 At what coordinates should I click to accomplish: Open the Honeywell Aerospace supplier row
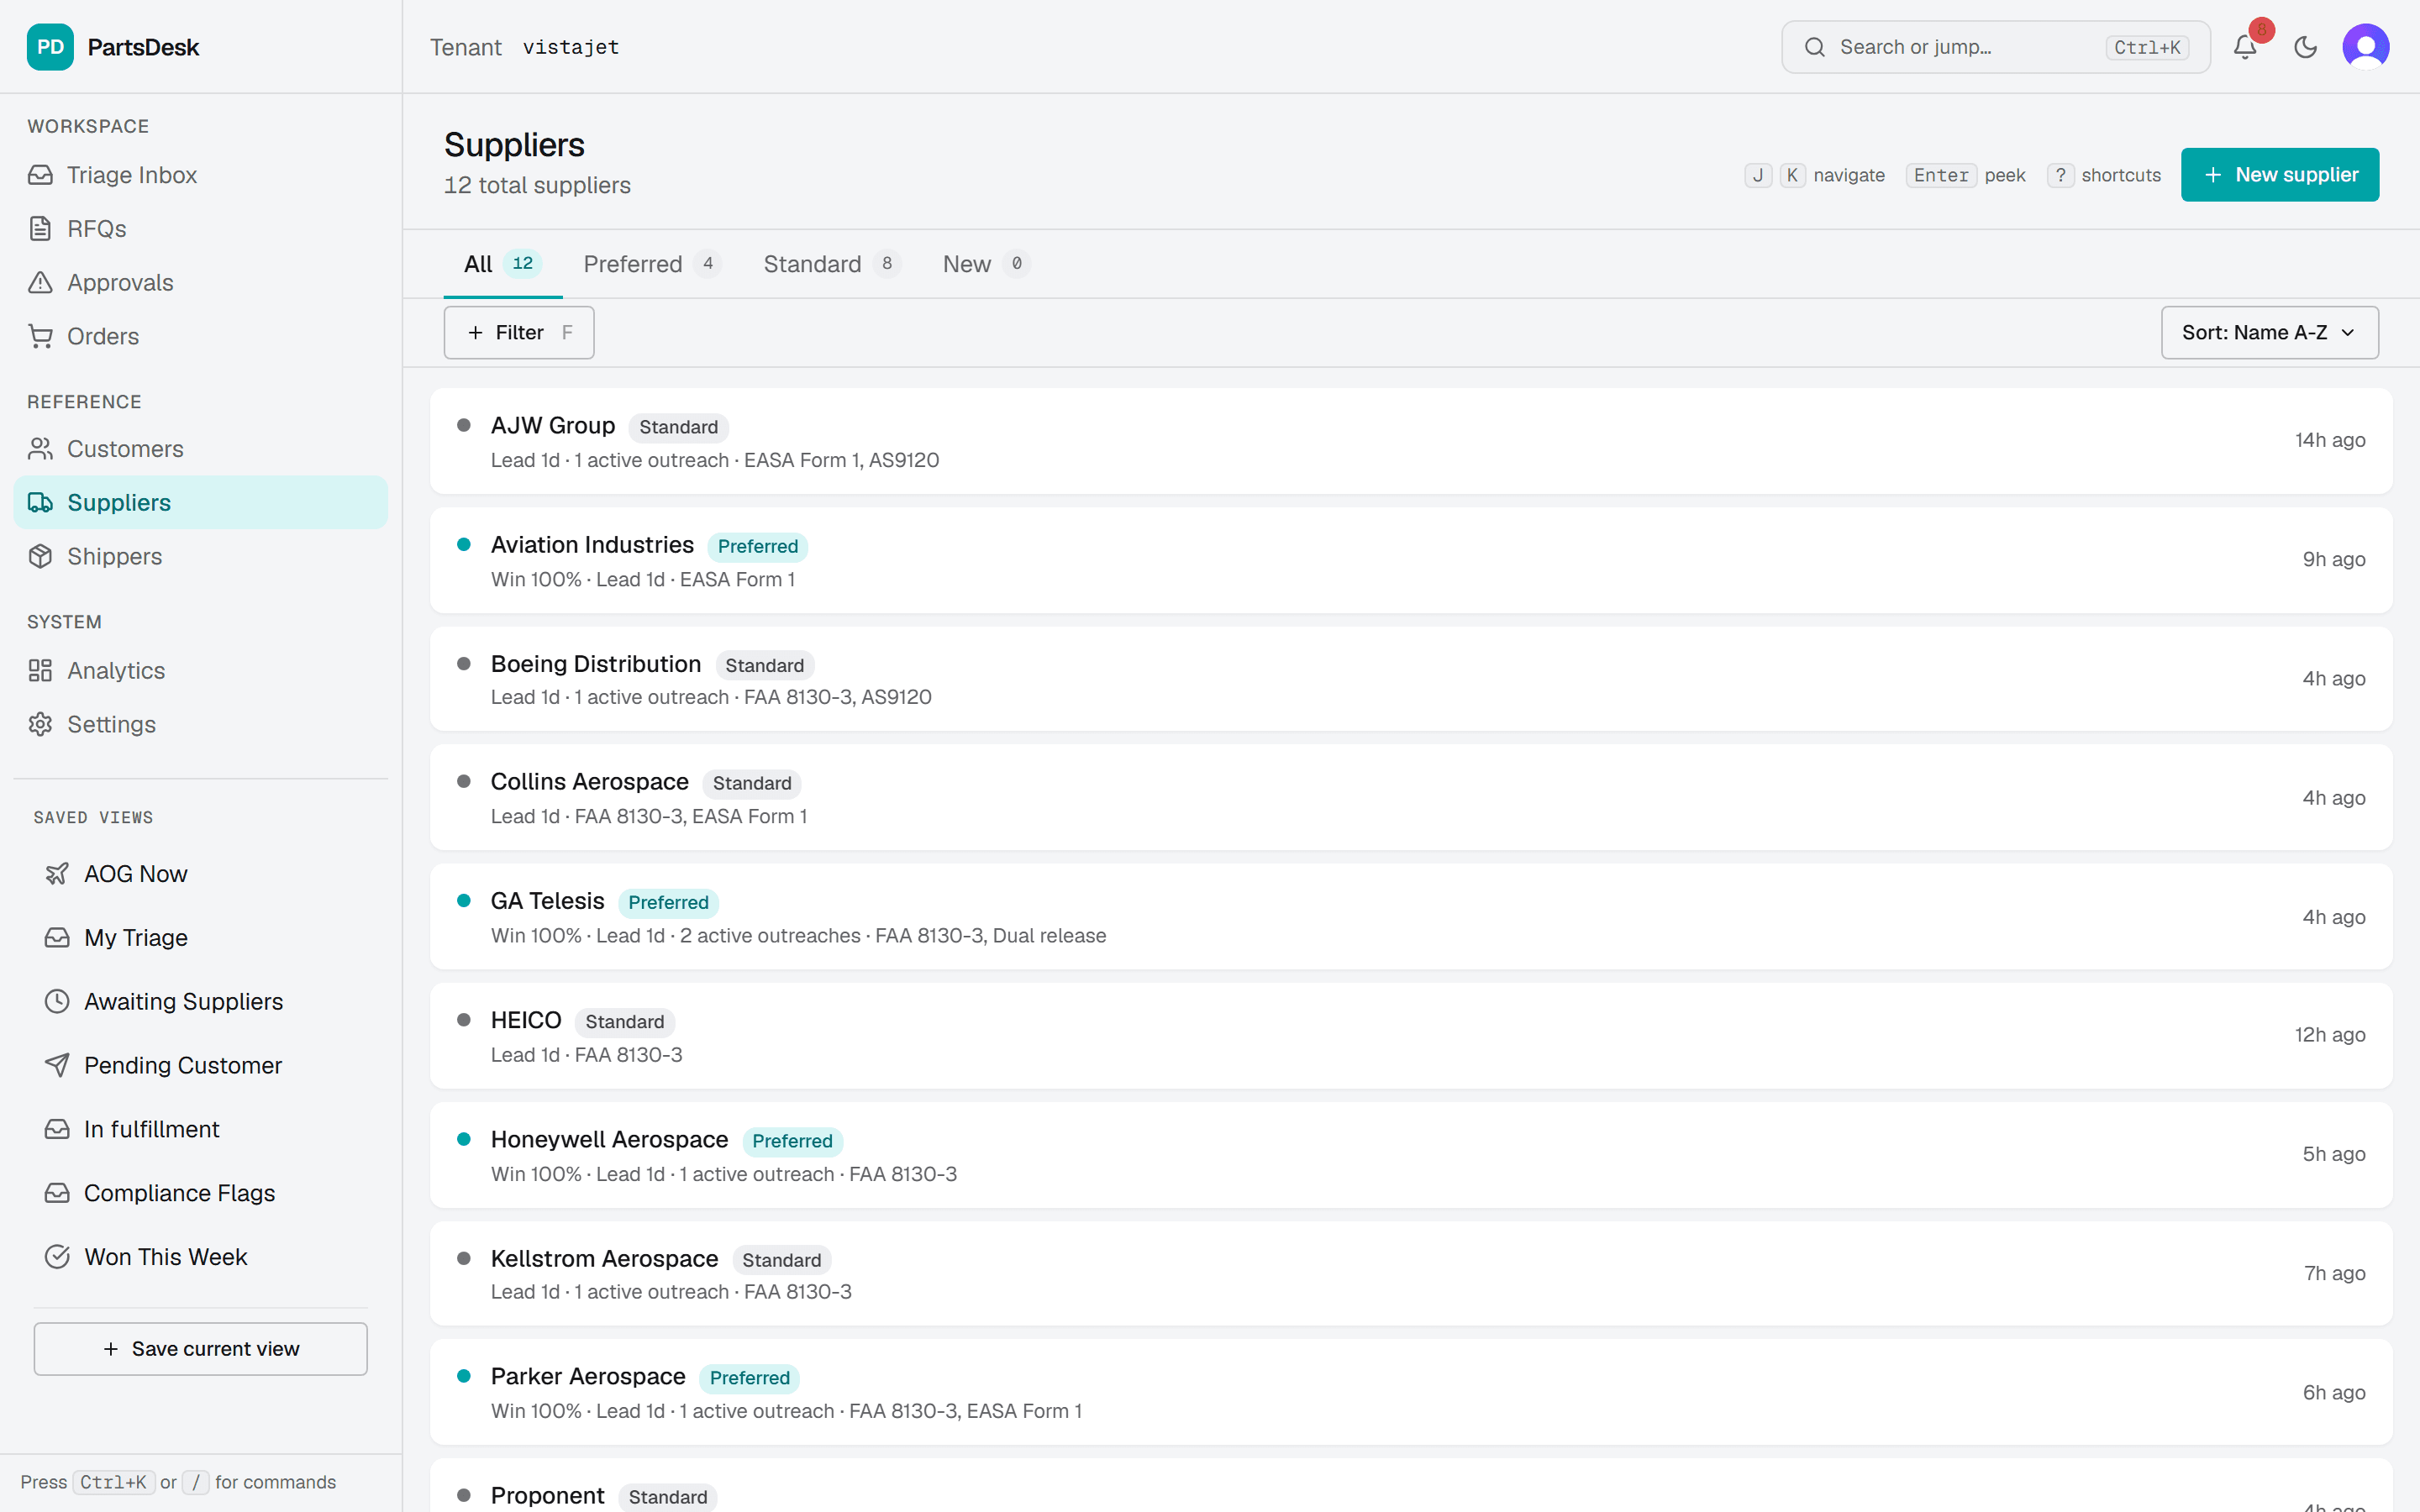click(x=1411, y=1155)
